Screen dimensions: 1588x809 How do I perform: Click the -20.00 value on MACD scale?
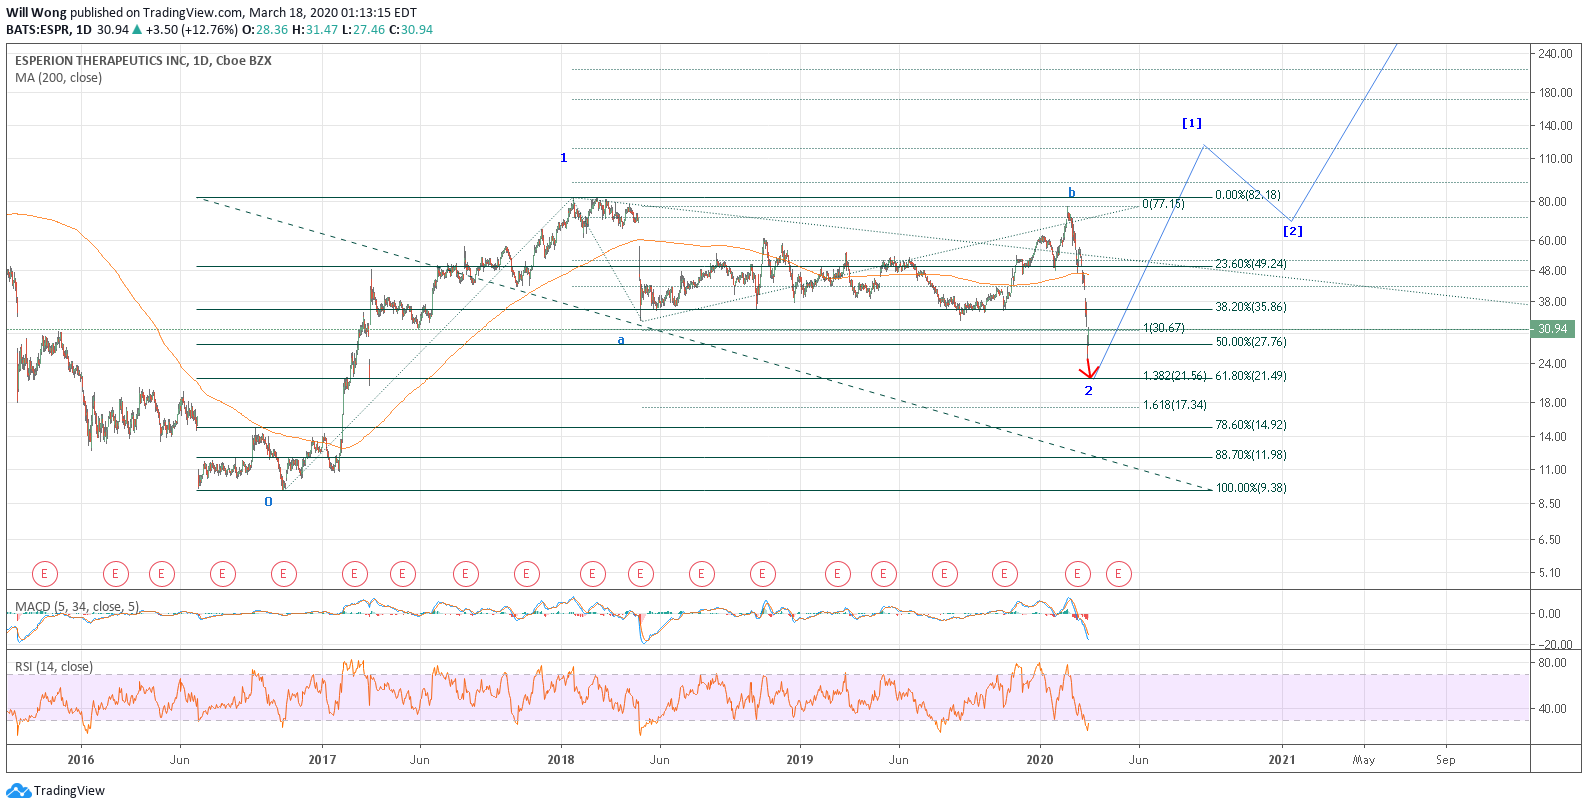pos(1555,645)
